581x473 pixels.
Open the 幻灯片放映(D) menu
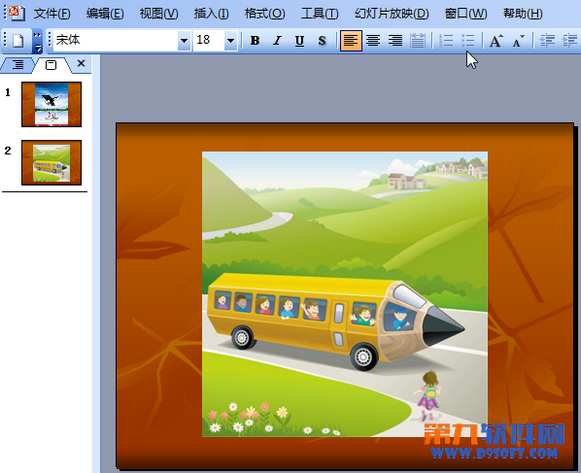(392, 14)
